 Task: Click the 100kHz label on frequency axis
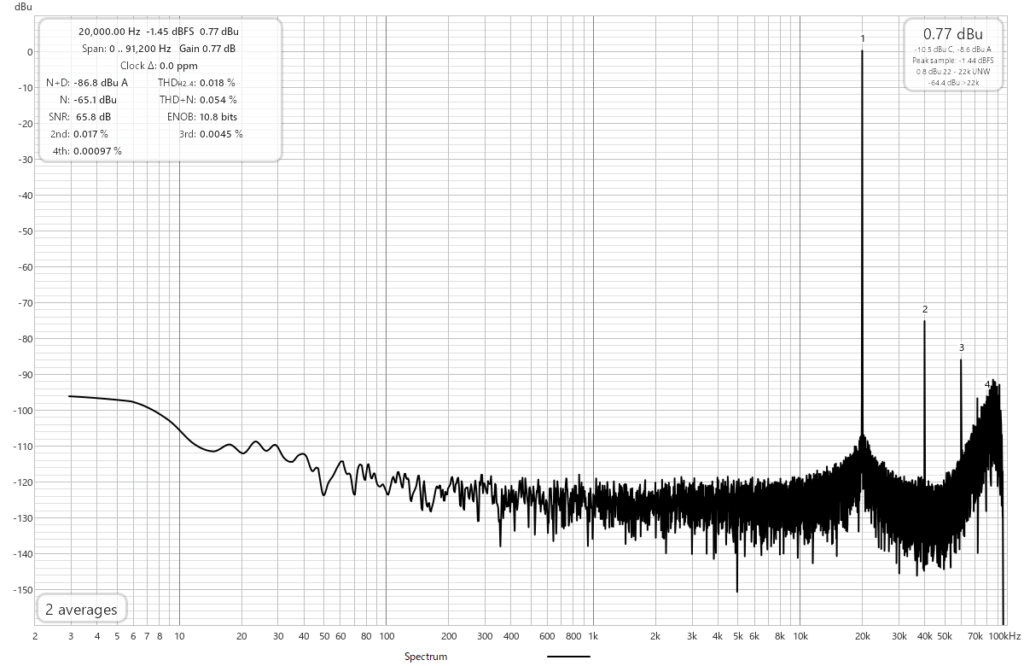(1003, 636)
